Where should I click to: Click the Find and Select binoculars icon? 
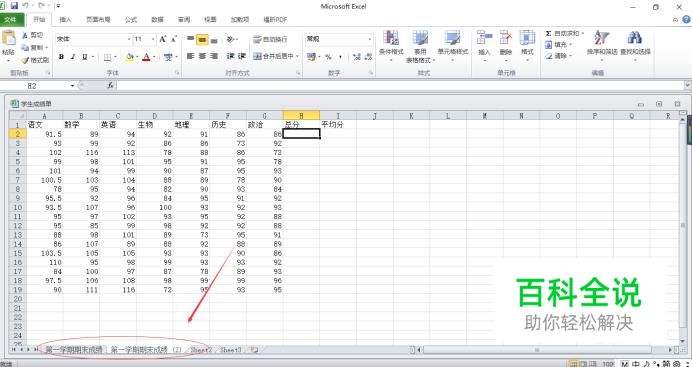pos(635,37)
